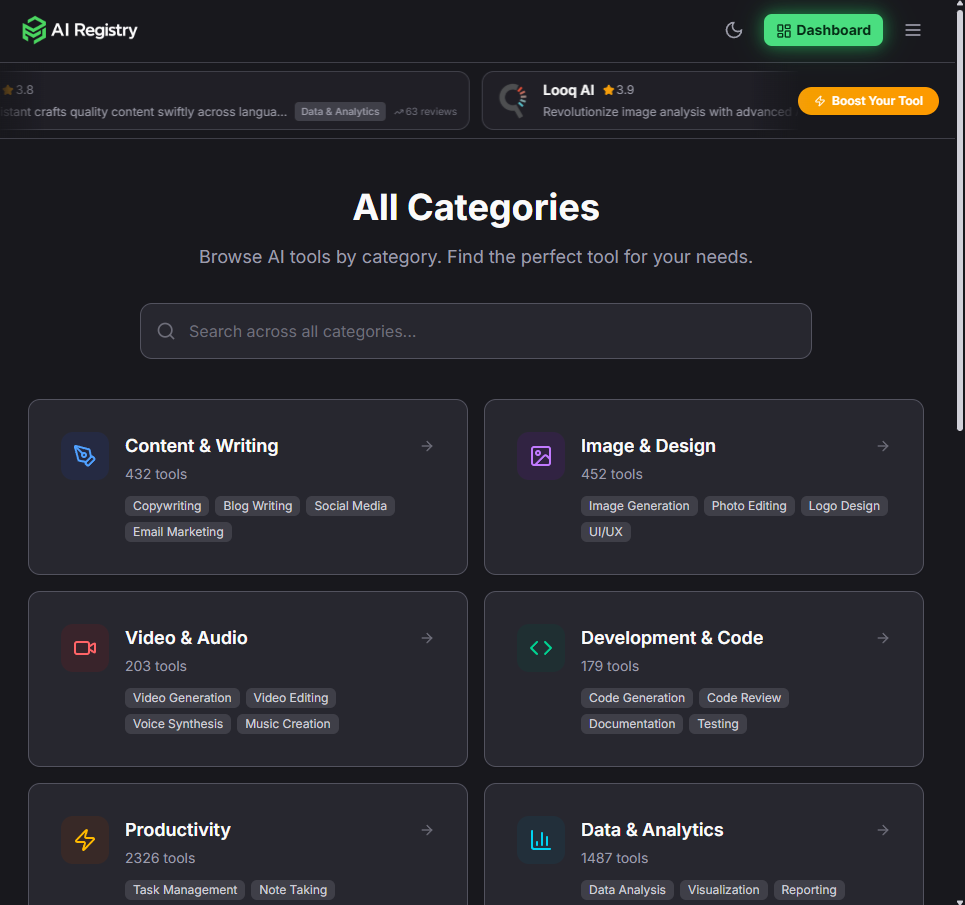Click the Development & Code brackets icon
Screen dimensions: 965x905
click(541, 648)
